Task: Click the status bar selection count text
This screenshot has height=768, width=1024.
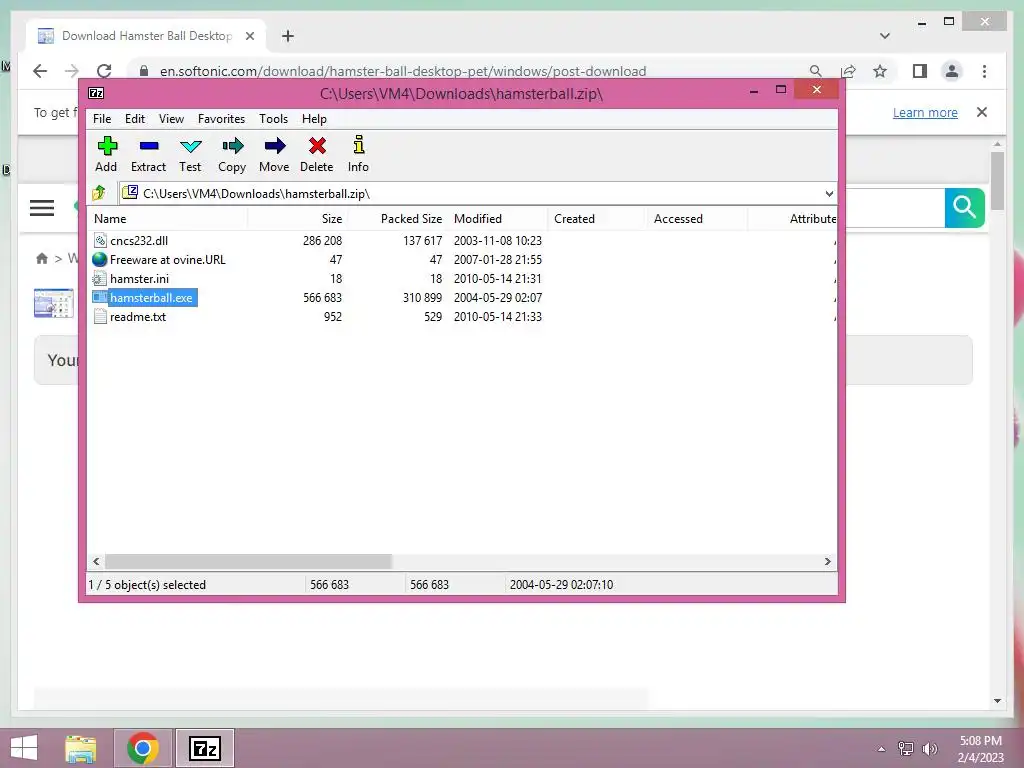Action: coord(147,584)
